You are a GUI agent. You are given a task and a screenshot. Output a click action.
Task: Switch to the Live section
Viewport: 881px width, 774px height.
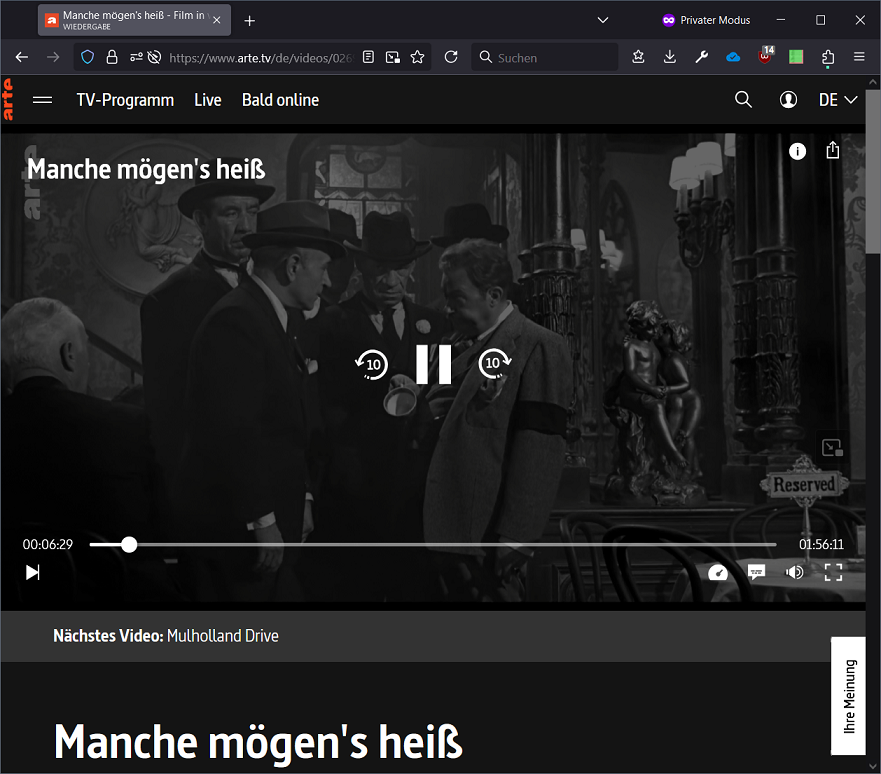[x=207, y=99]
